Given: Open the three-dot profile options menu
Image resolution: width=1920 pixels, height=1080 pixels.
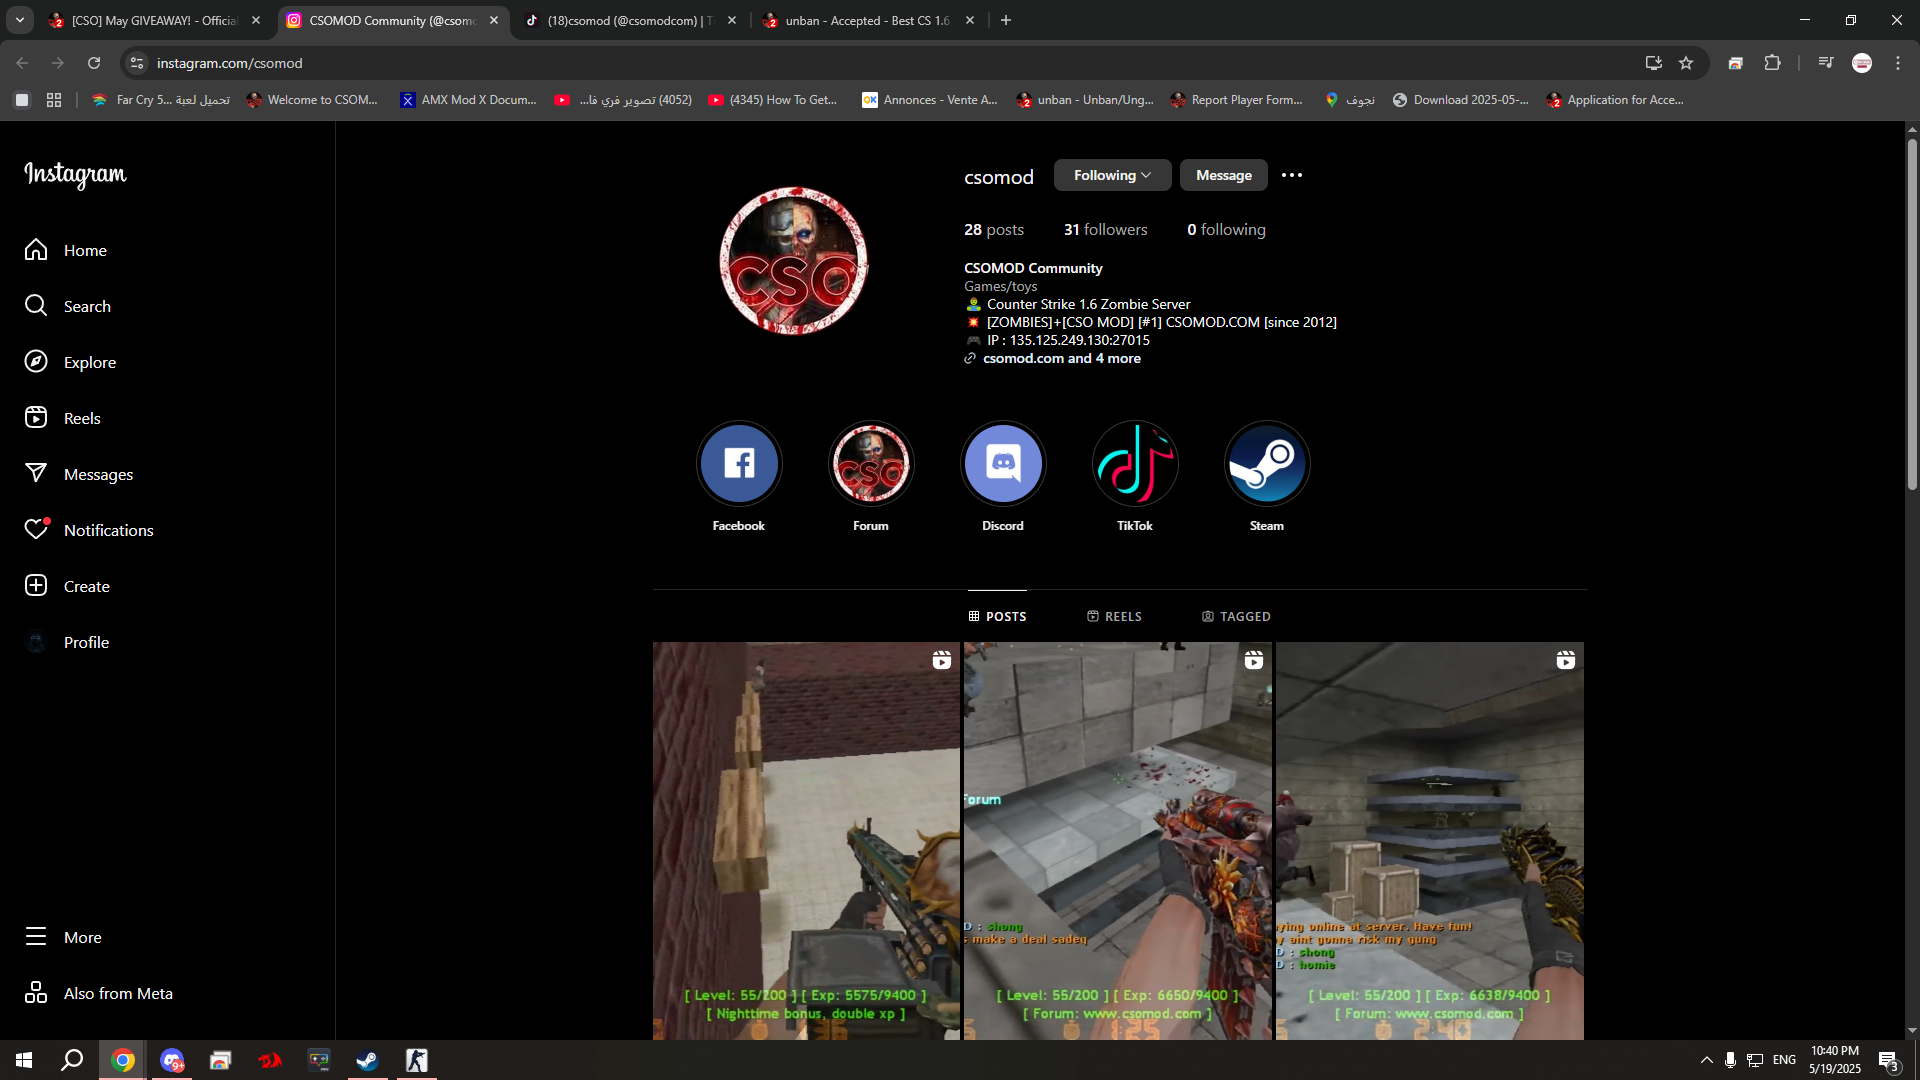Looking at the screenshot, I should coord(1292,175).
